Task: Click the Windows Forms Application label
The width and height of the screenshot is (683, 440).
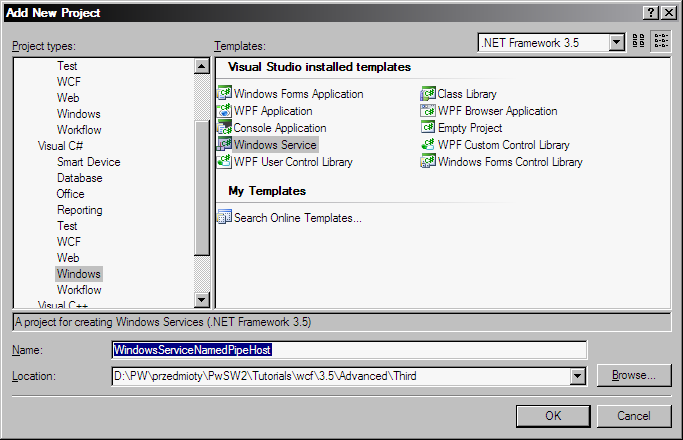Action: coord(298,94)
